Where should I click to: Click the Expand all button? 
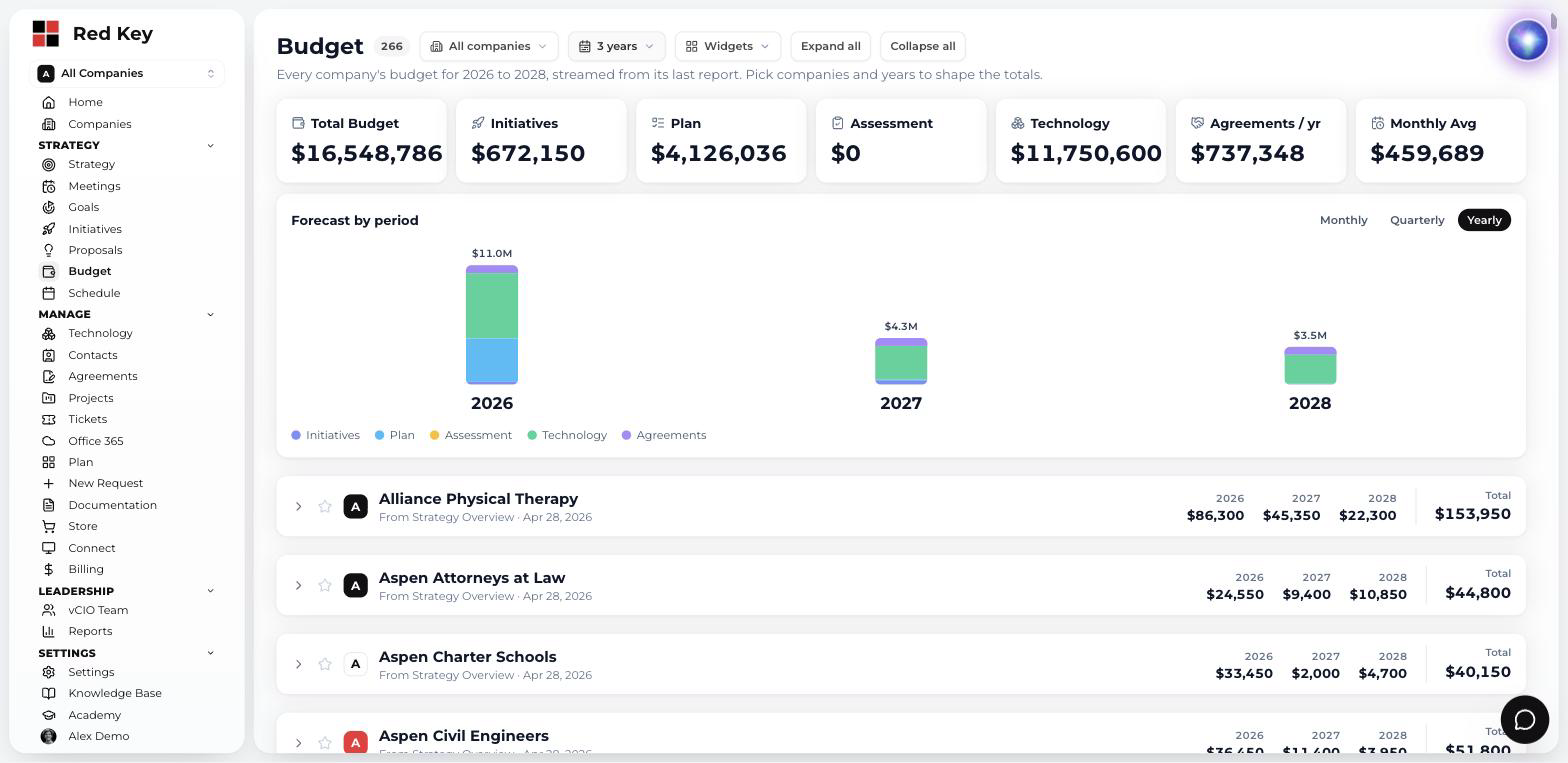click(830, 46)
